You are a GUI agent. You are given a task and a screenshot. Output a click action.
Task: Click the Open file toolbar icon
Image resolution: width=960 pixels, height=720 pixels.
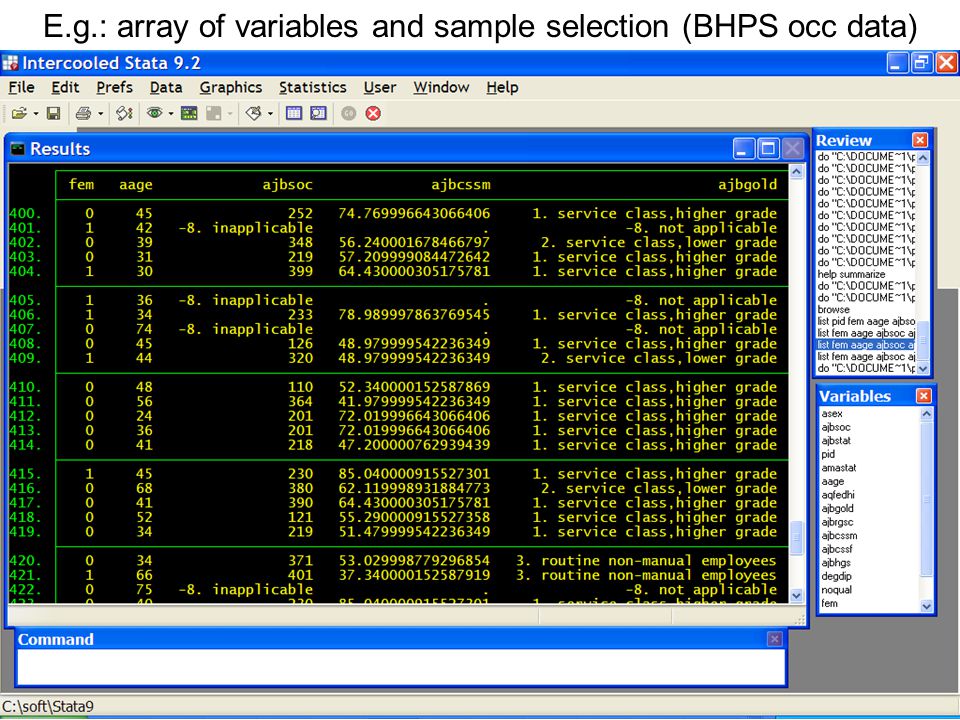pyautogui.click(x=19, y=113)
